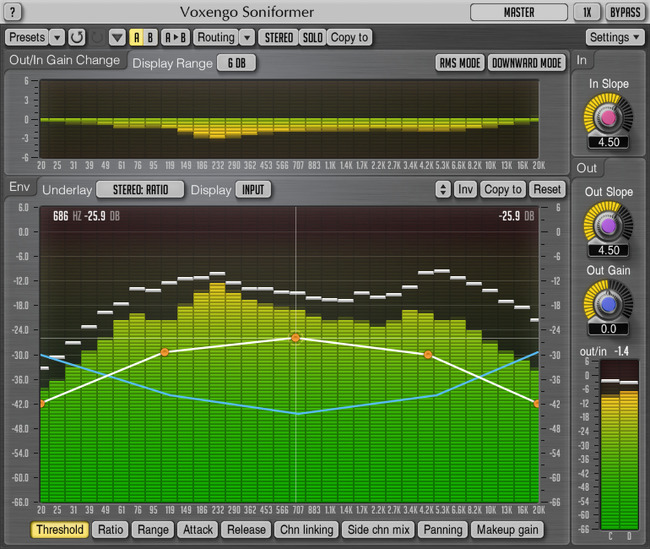Click the envelope control point near 4.2K
The width and height of the screenshot is (650, 549).
(428, 354)
